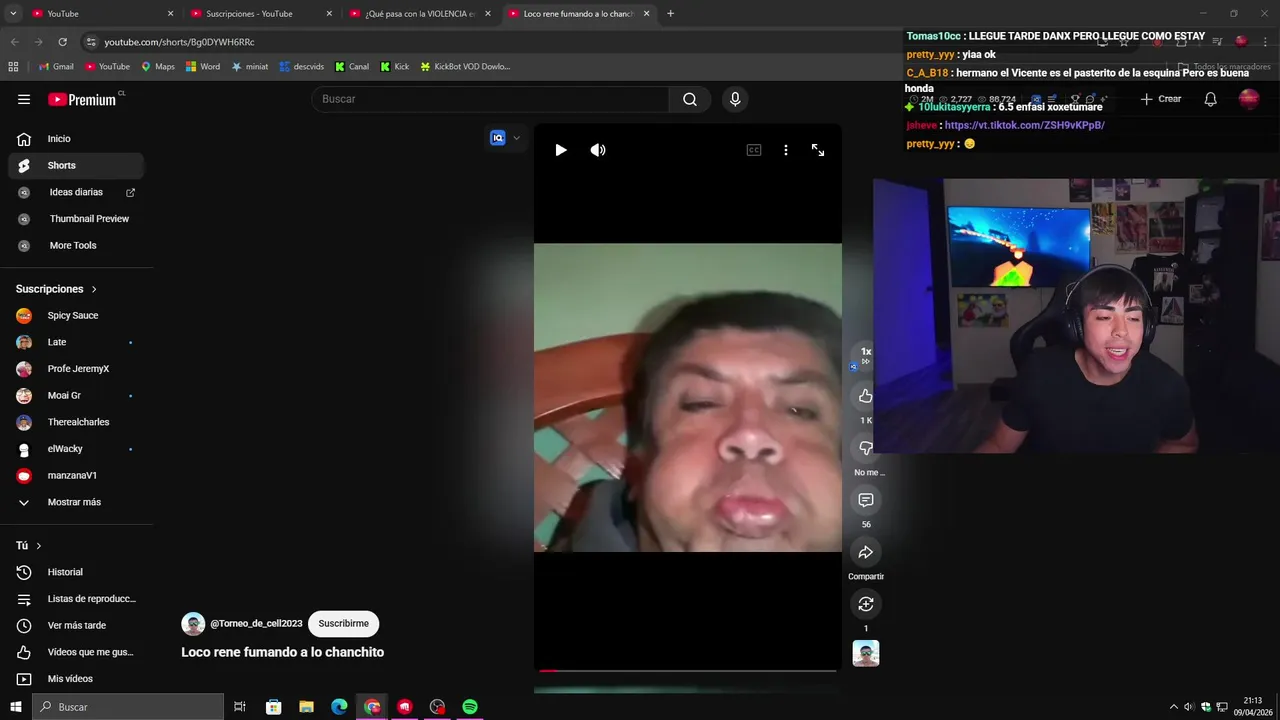Viewport: 1280px width, 720px height.
Task: Open Windows Start menu
Action: pos(15,707)
